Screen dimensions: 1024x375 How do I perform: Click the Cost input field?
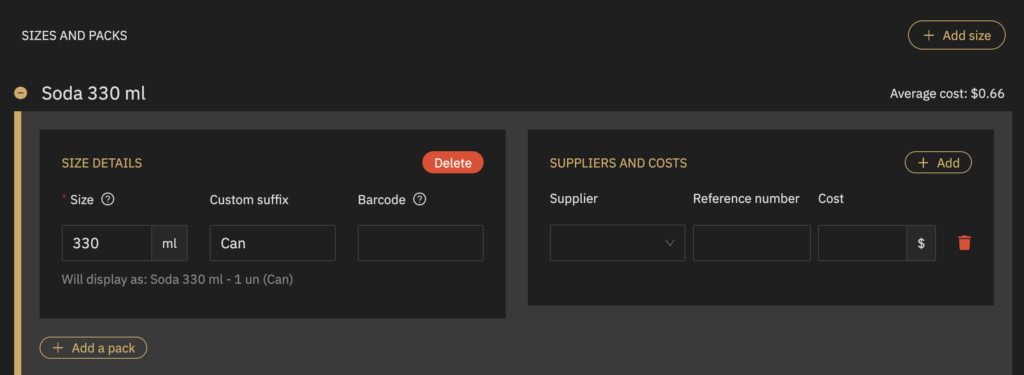862,243
